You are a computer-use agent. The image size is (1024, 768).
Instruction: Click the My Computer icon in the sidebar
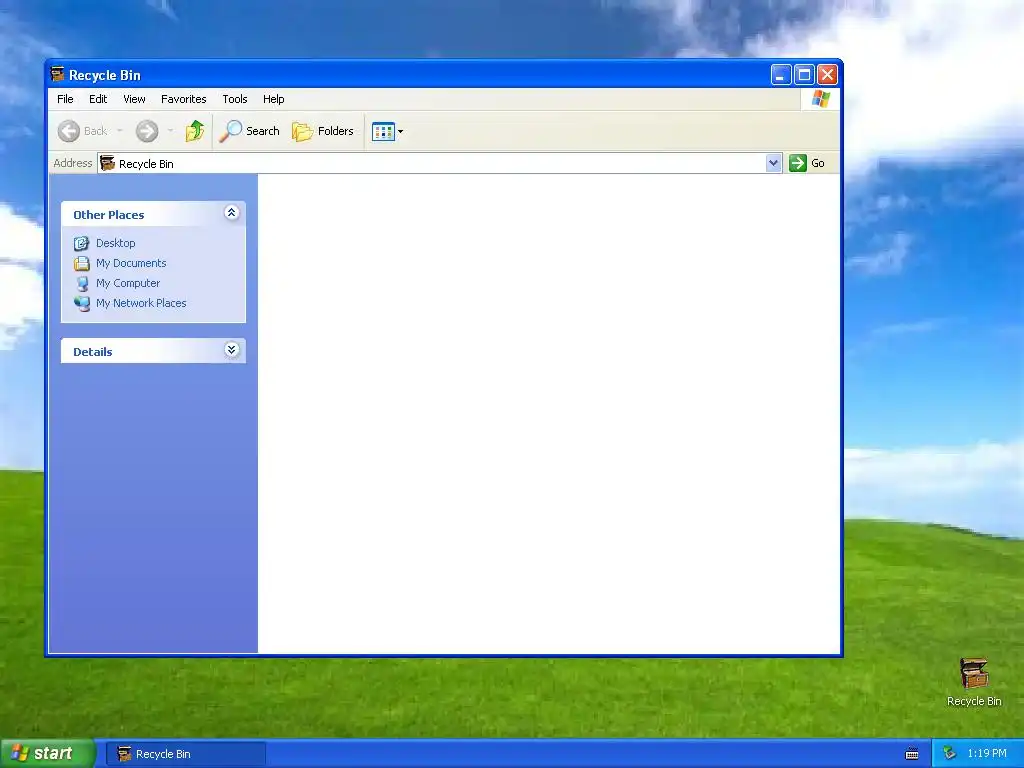82,283
